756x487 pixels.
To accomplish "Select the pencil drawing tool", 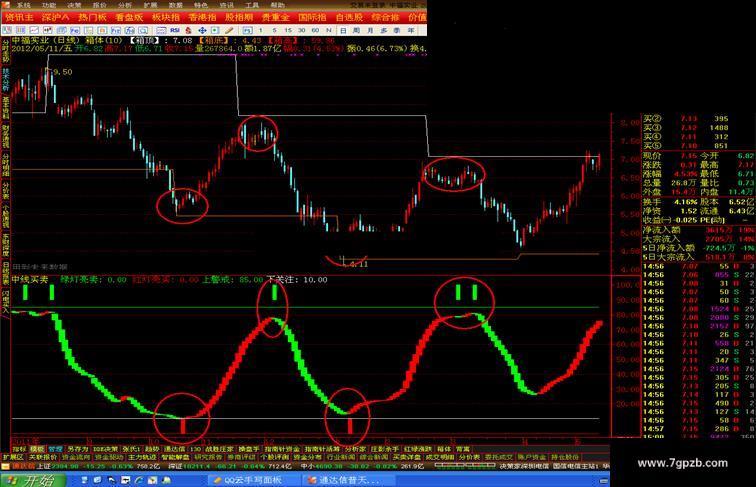I will 229,30.
